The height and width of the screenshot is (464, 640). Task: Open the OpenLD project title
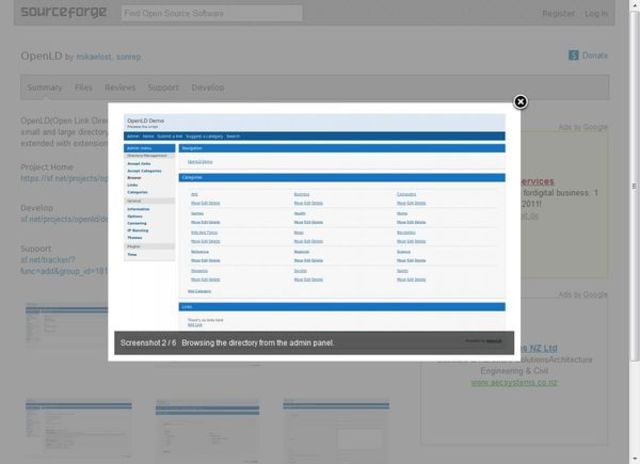41,56
